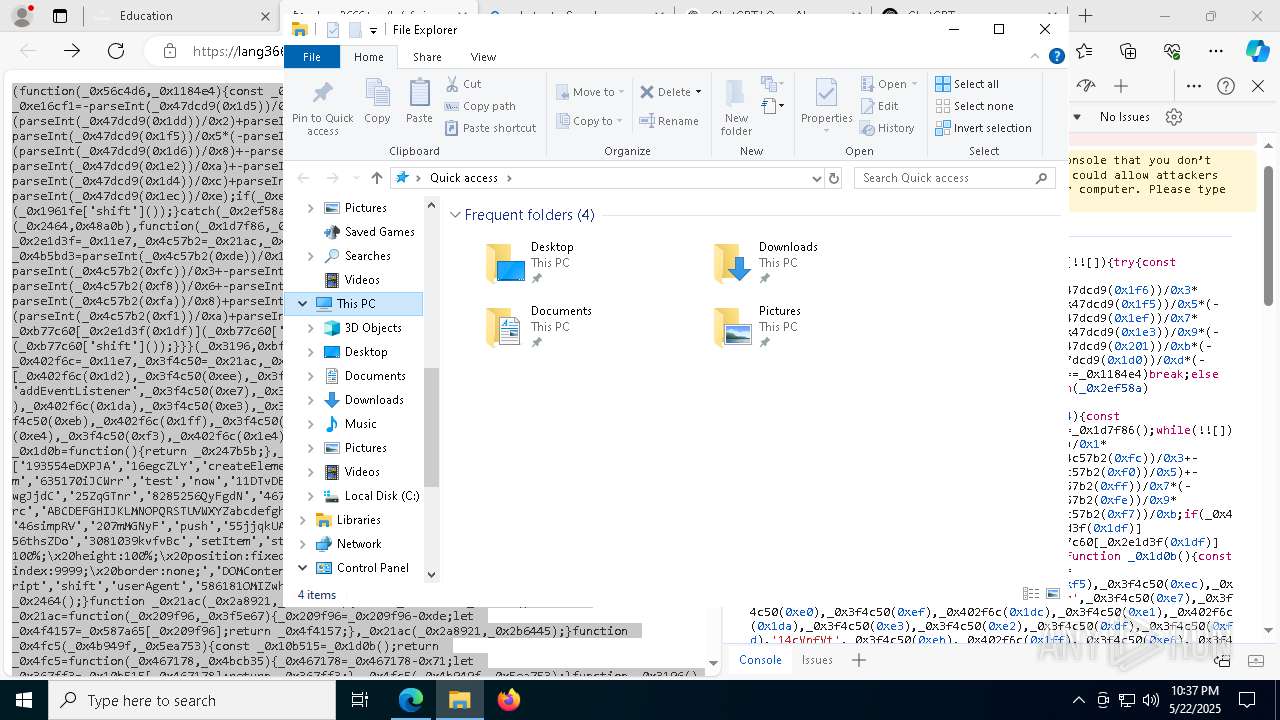This screenshot has height=720, width=1280.
Task: Select Control Panel in the navigation pane
Action: click(372, 568)
